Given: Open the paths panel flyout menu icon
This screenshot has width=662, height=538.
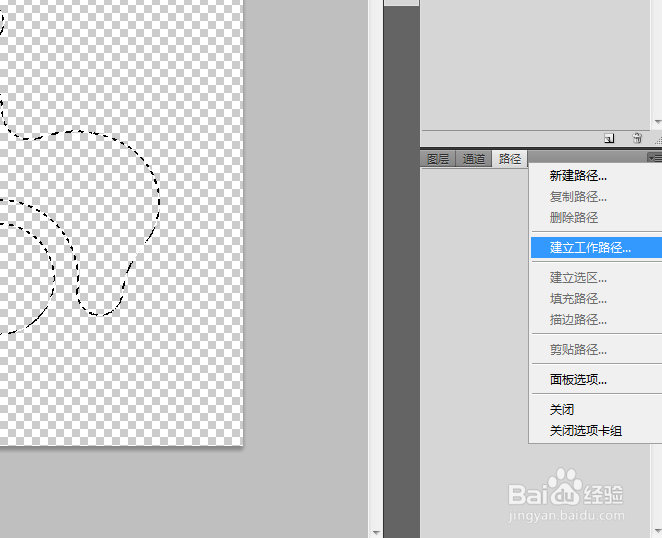Looking at the screenshot, I should [x=655, y=158].
